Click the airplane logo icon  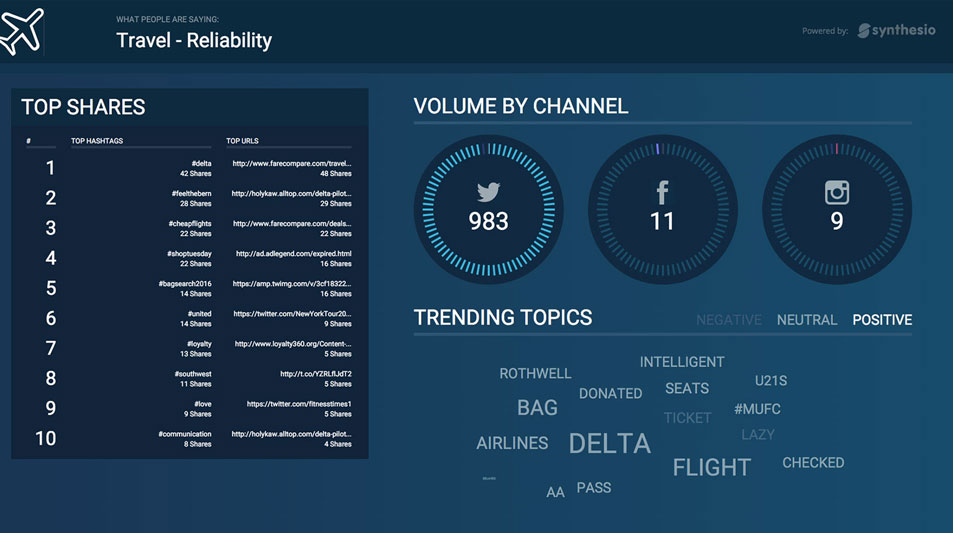coord(22,30)
